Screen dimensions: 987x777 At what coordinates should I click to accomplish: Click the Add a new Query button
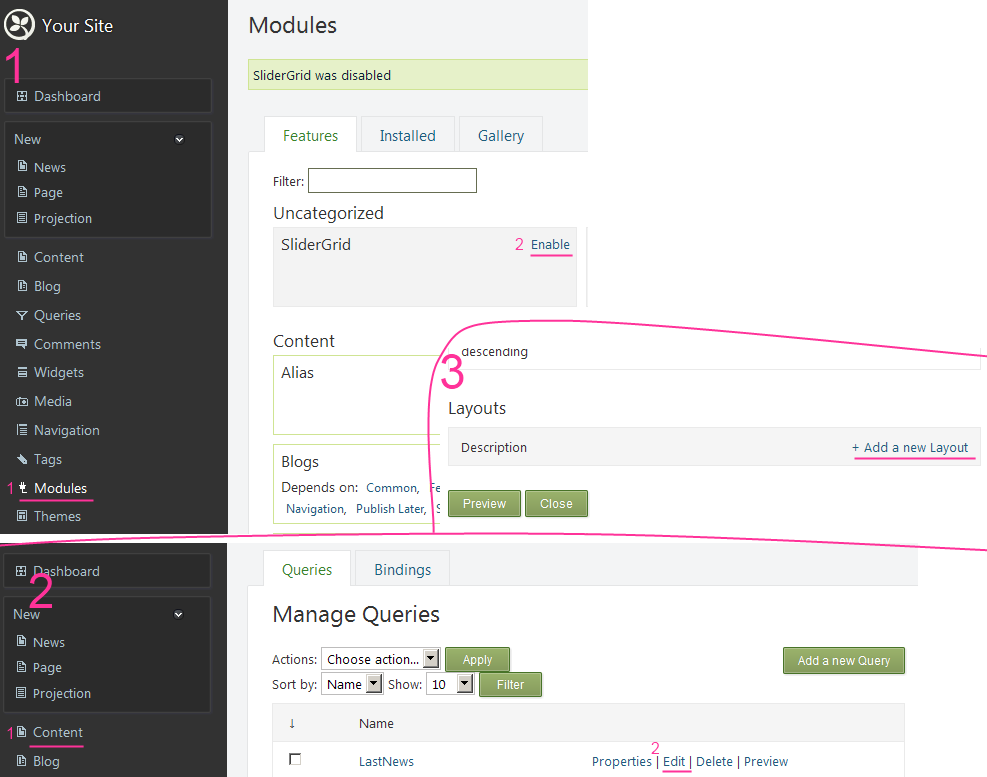click(x=843, y=660)
